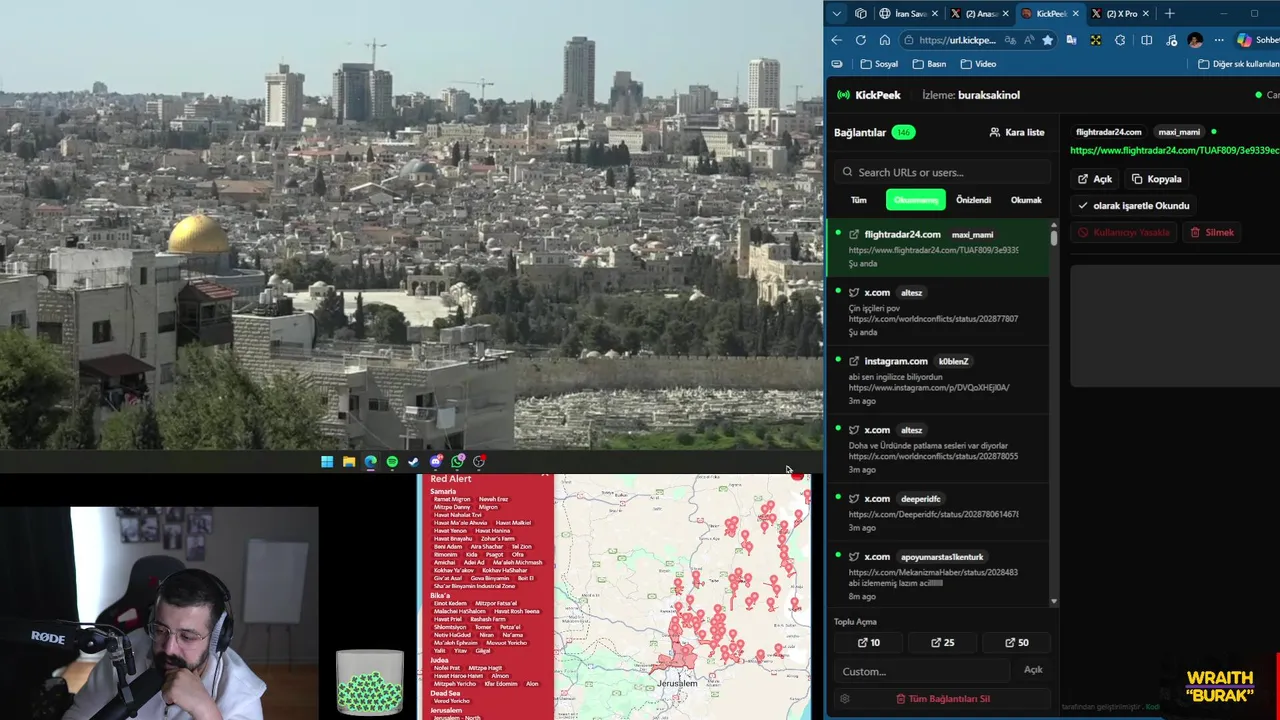Screen dimensions: 1280x720
Task: Click the altesz user tag on Çin işçileri entry
Action: coord(911,292)
